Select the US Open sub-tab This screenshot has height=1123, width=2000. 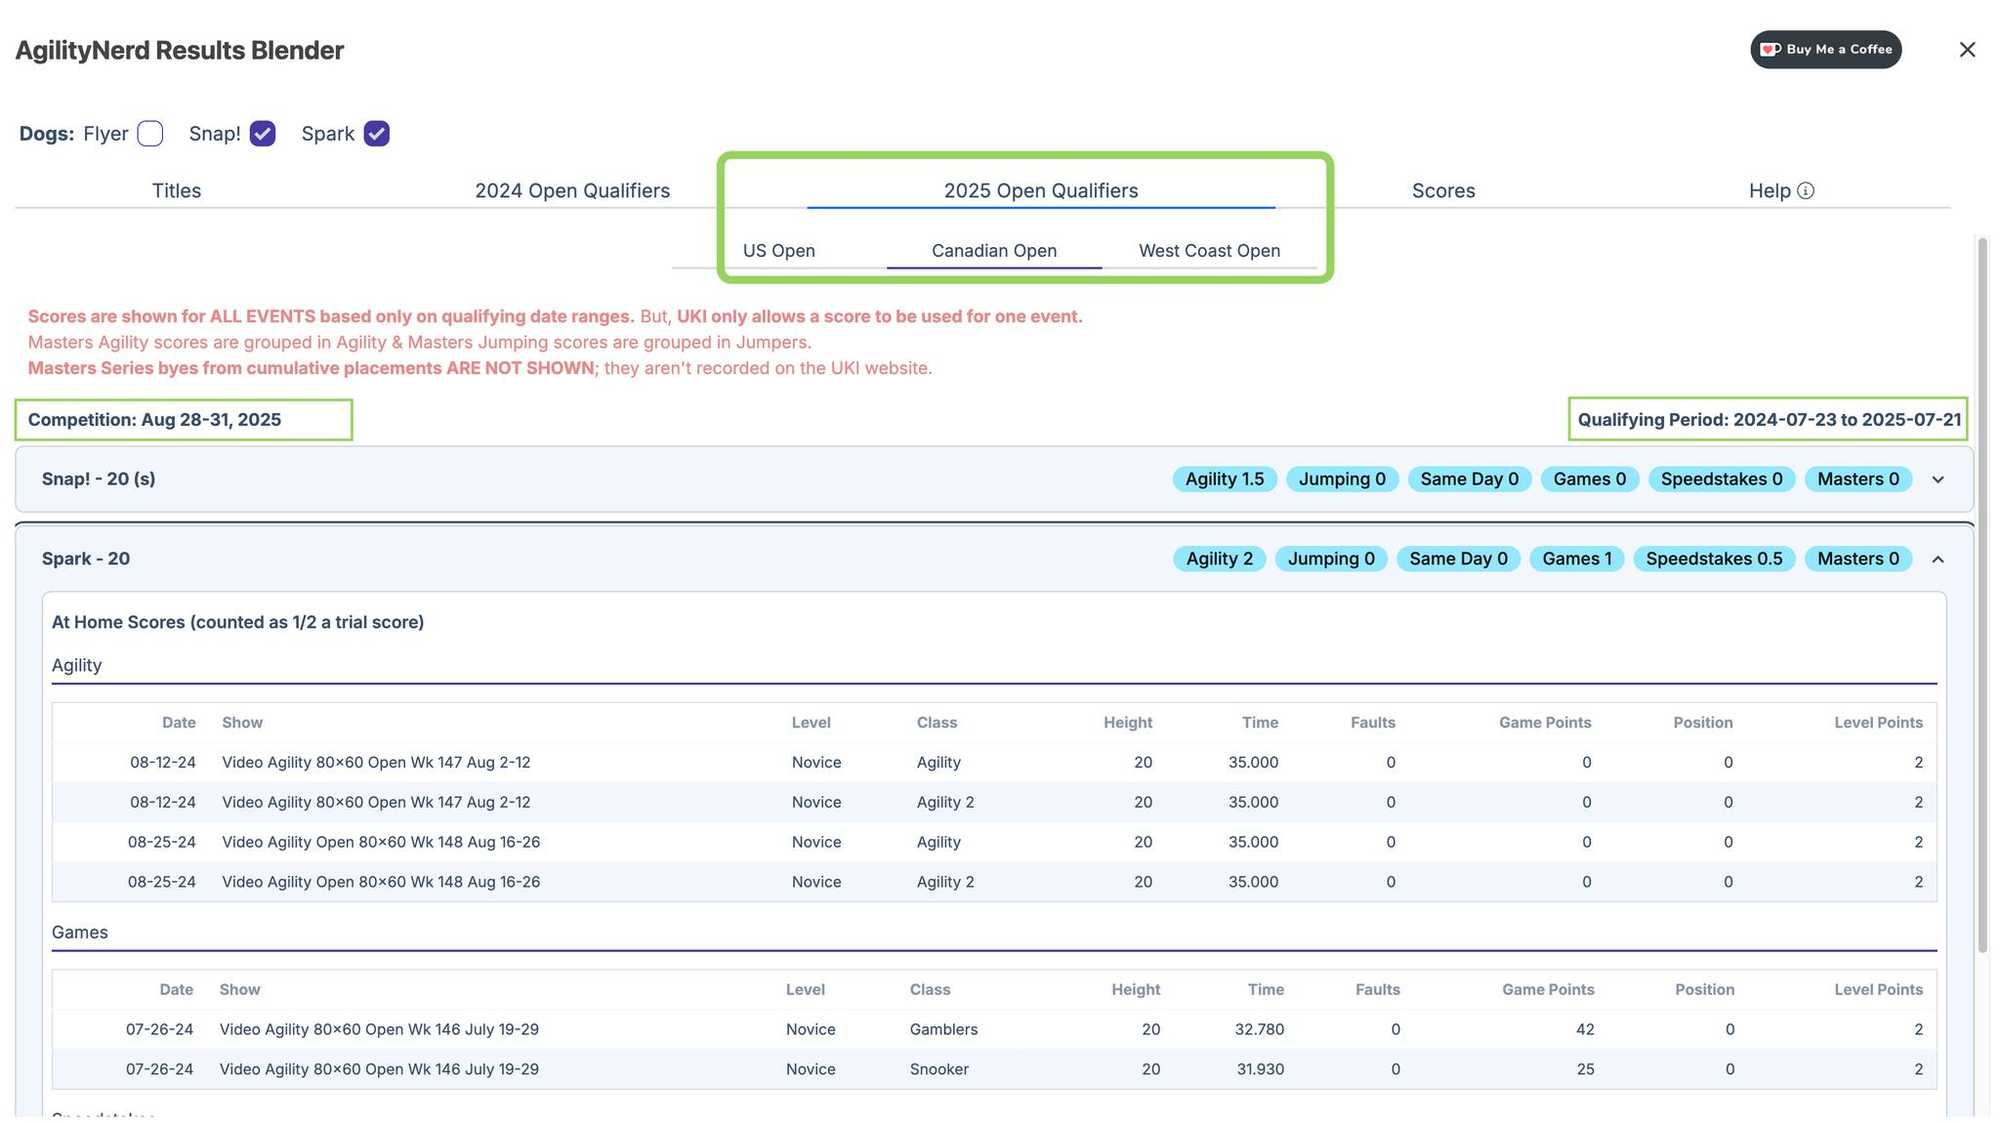pyautogui.click(x=779, y=250)
